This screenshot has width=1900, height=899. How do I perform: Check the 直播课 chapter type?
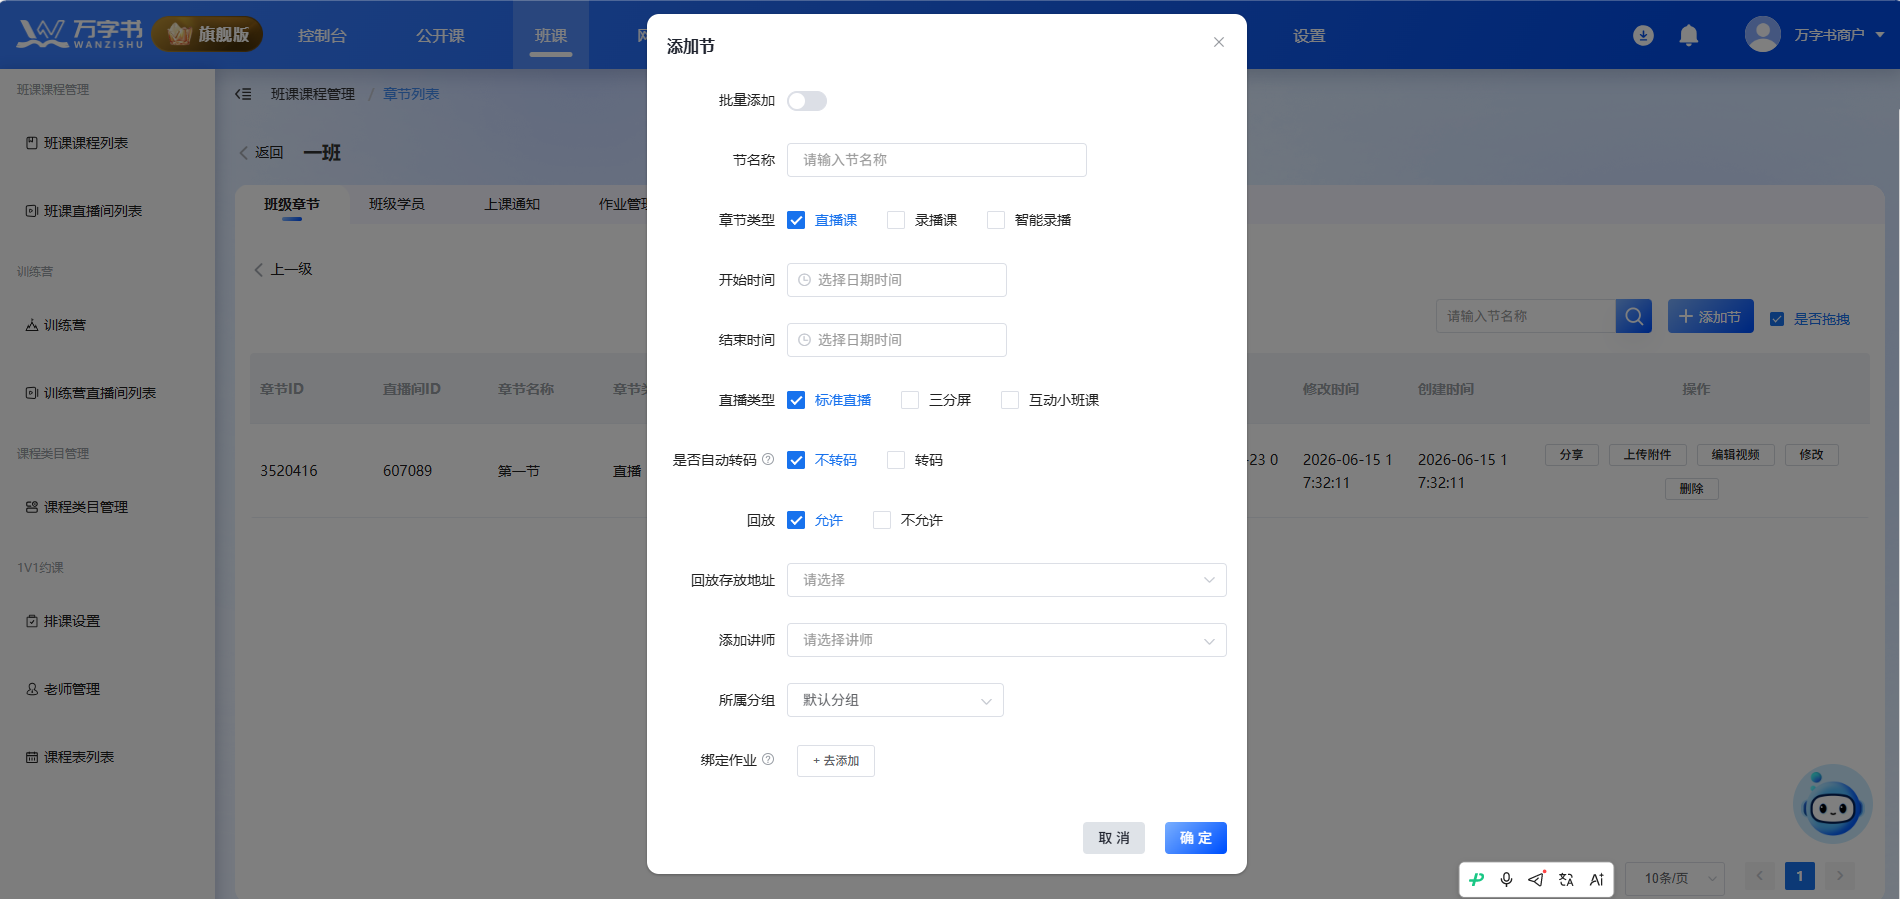(796, 220)
